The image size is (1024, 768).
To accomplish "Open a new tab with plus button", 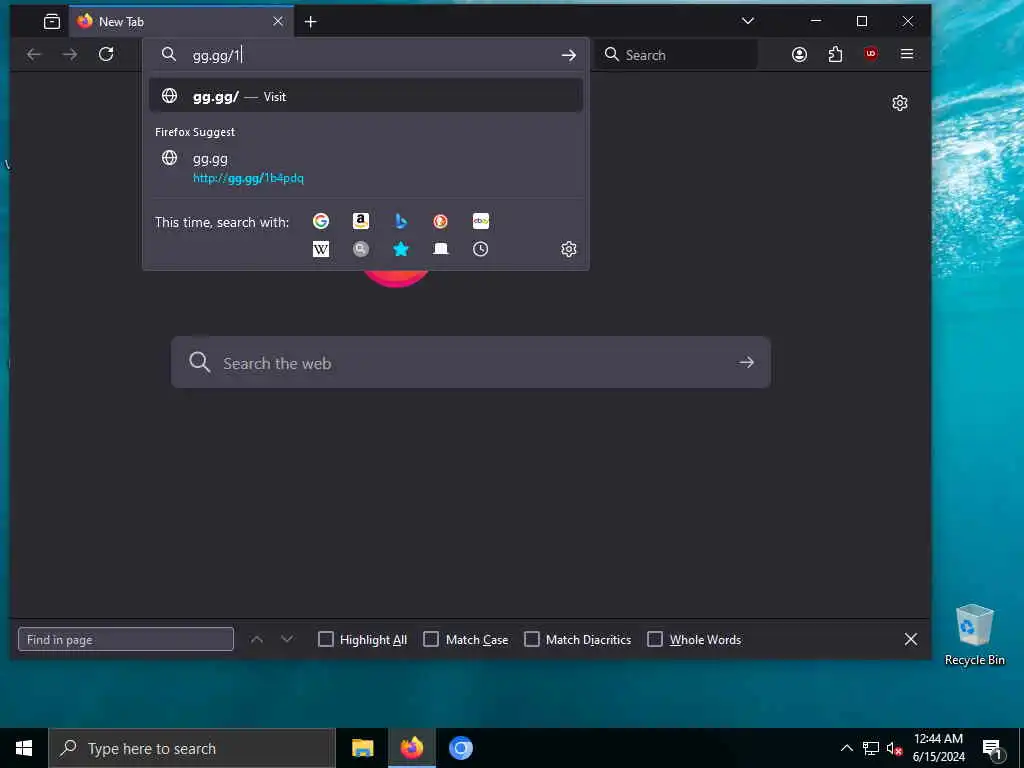I will coord(311,22).
